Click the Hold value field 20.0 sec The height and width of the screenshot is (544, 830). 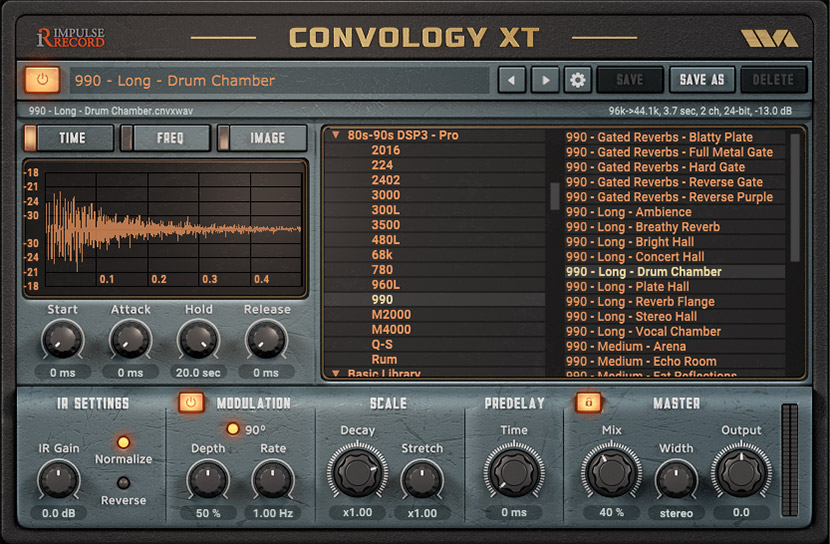click(x=198, y=373)
